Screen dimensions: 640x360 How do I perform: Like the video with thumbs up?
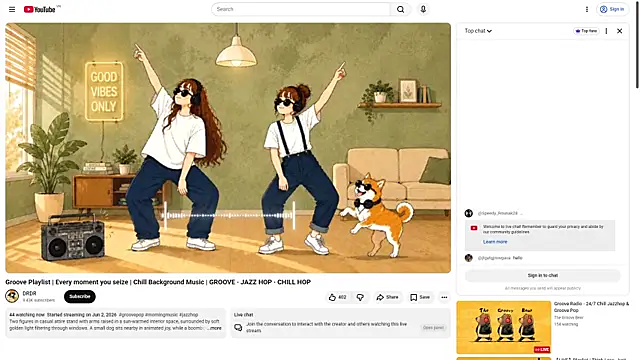coord(338,297)
